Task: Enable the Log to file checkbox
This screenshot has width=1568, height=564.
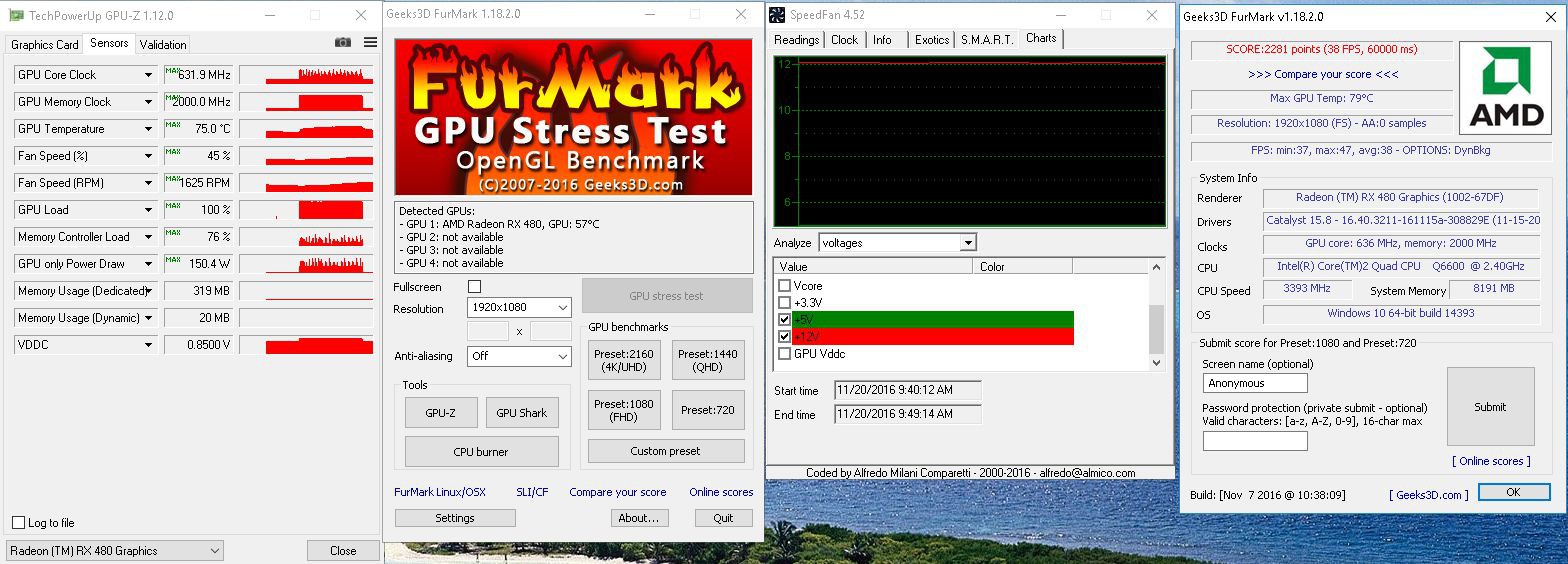Action: click(18, 523)
